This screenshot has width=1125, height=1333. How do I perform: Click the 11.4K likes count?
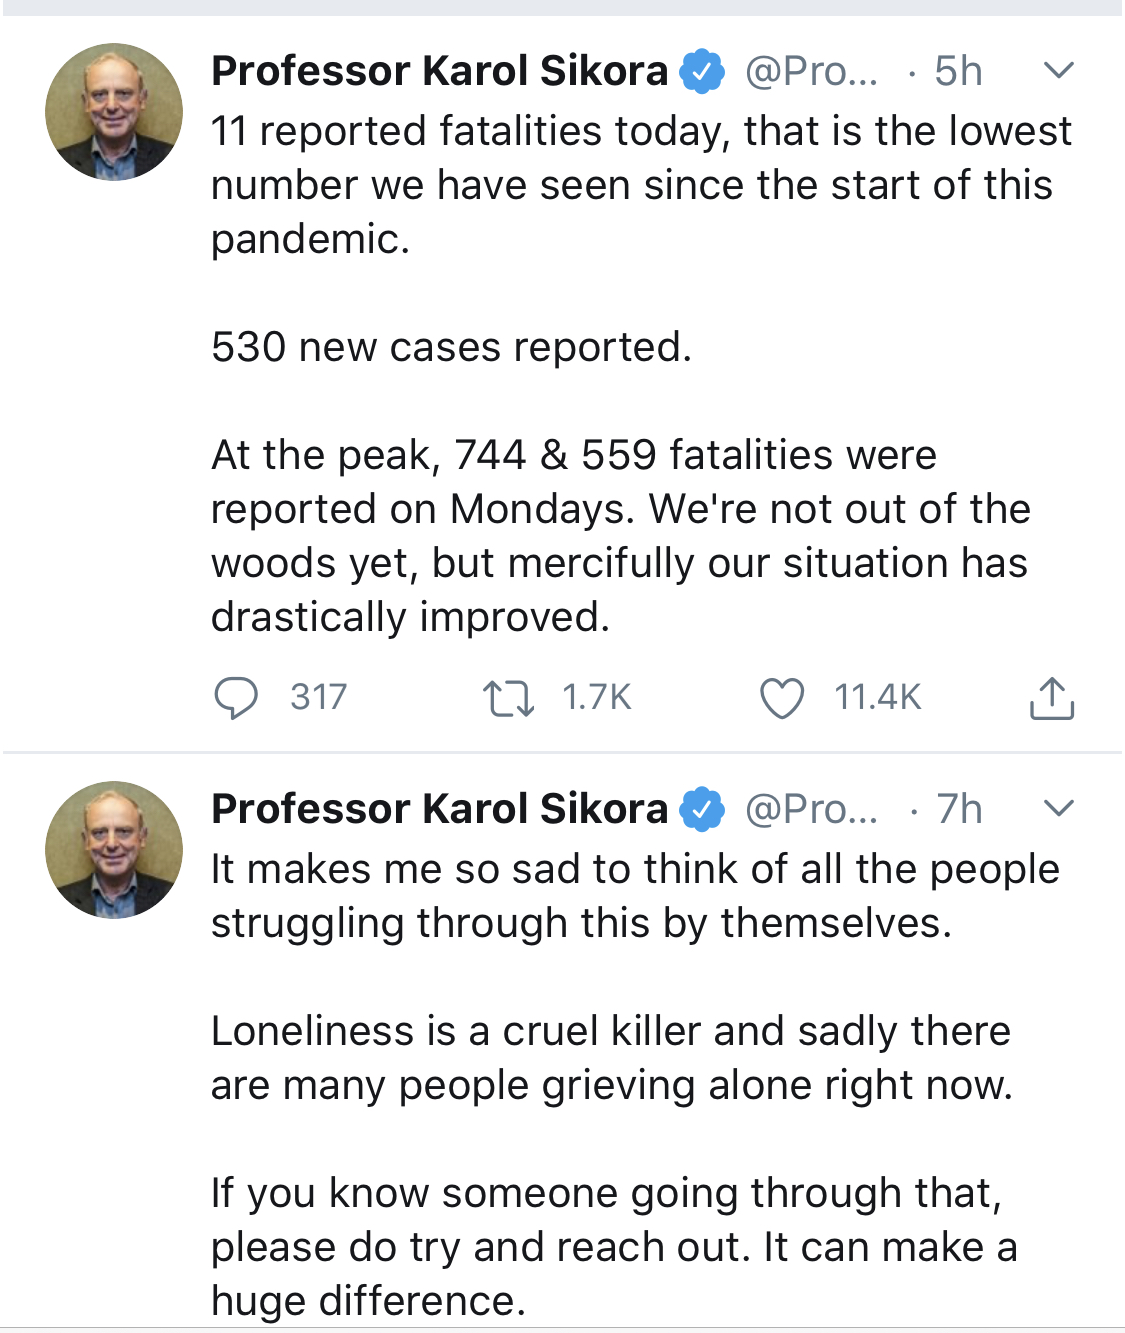[877, 697]
